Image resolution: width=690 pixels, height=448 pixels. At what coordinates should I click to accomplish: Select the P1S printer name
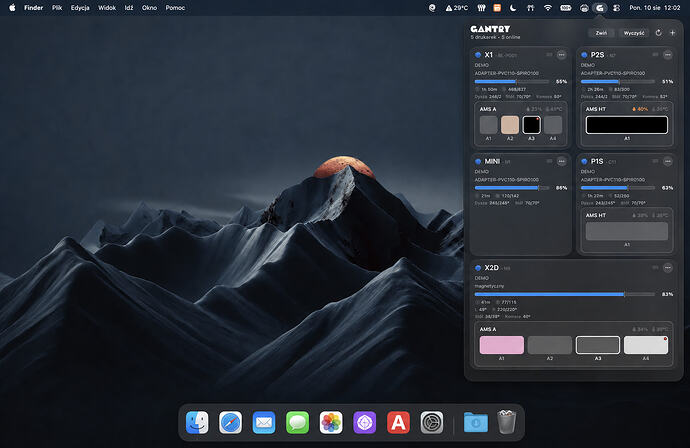(x=597, y=162)
